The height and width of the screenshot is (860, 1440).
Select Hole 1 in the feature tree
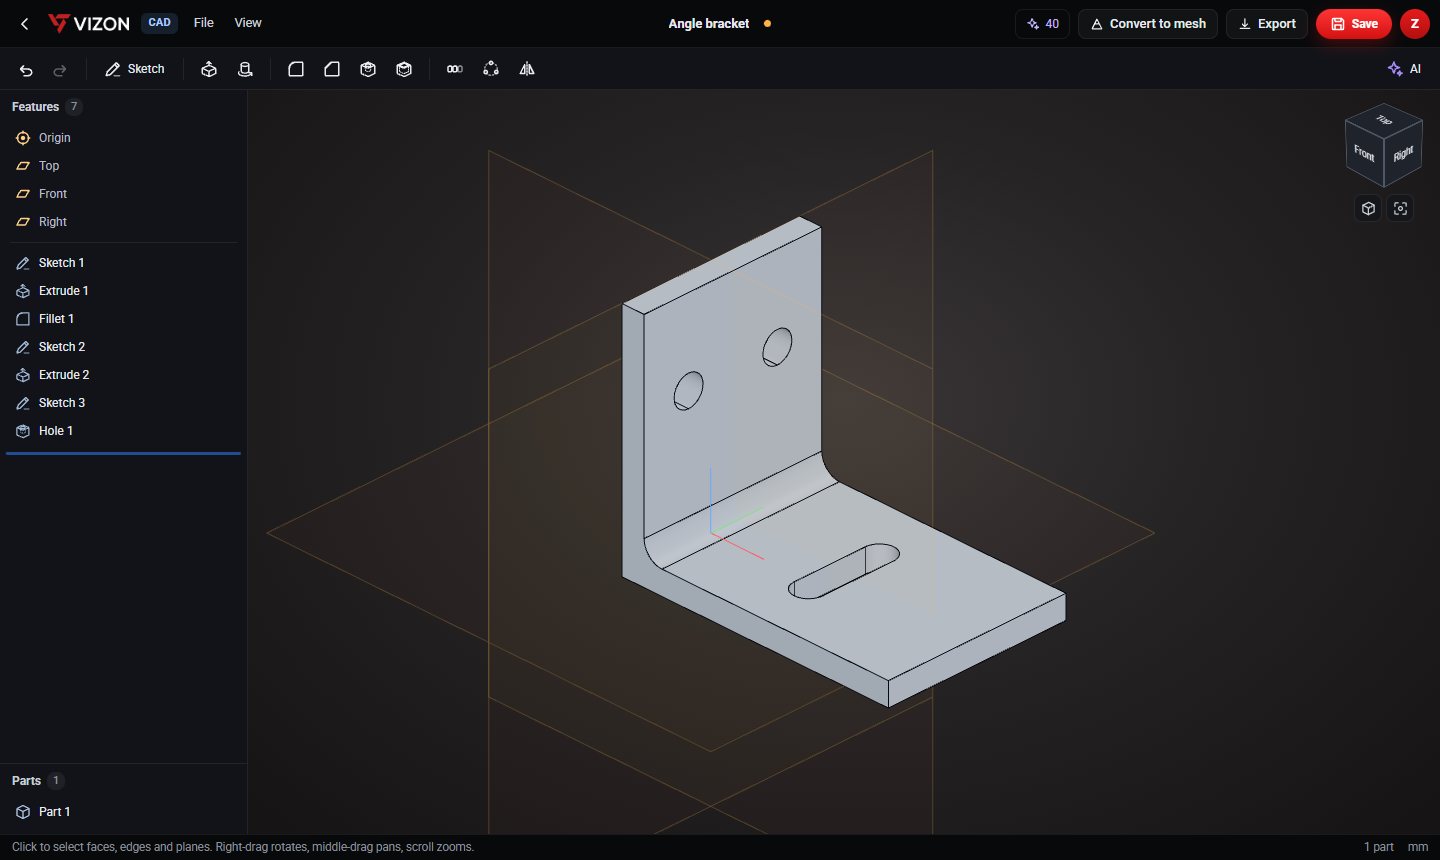[123, 431]
